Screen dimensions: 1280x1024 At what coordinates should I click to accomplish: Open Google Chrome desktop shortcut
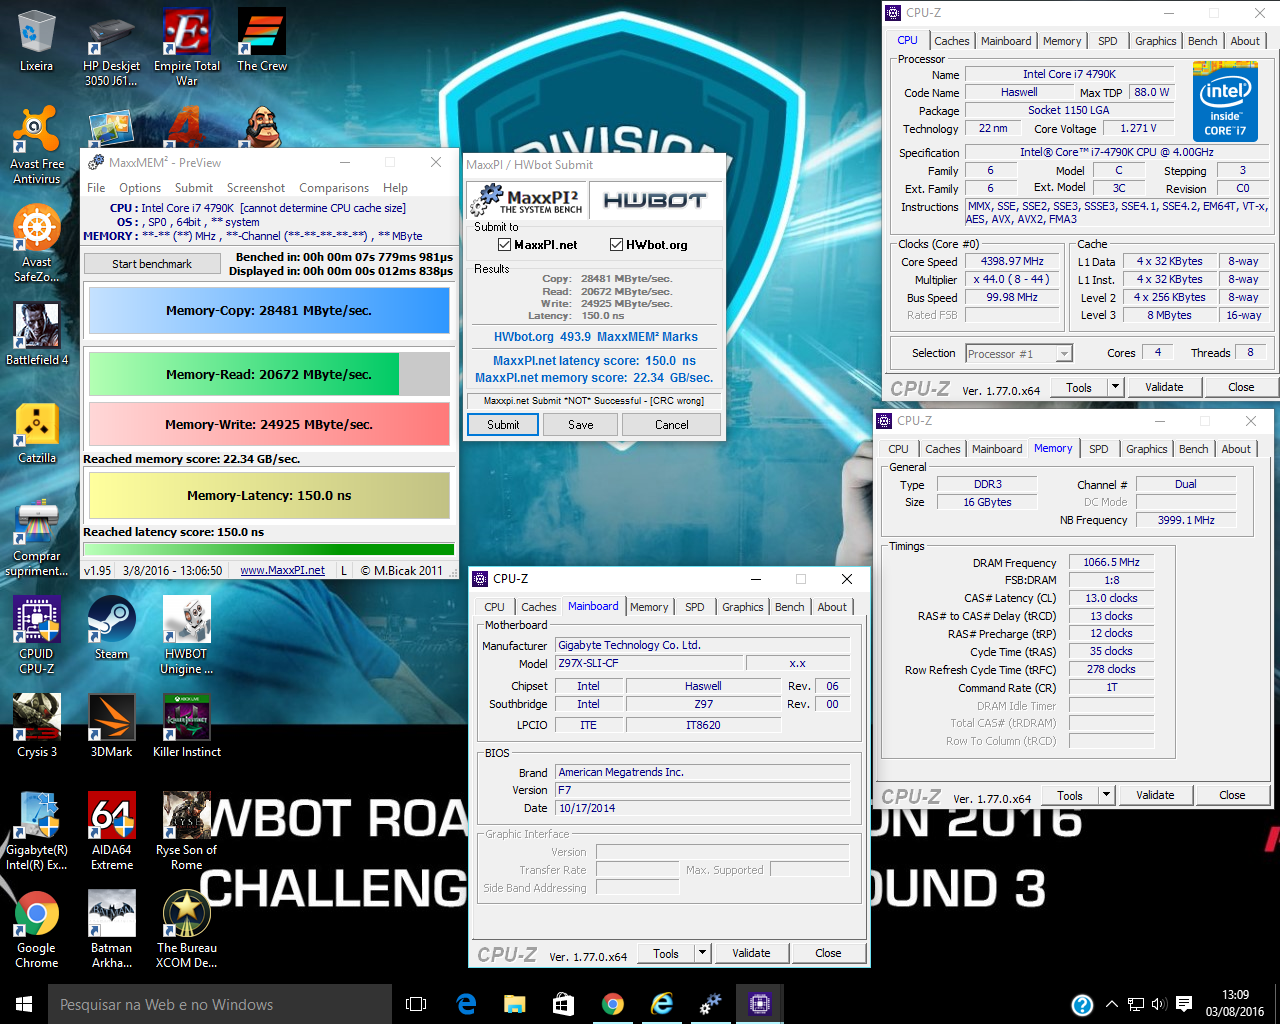coord(37,930)
